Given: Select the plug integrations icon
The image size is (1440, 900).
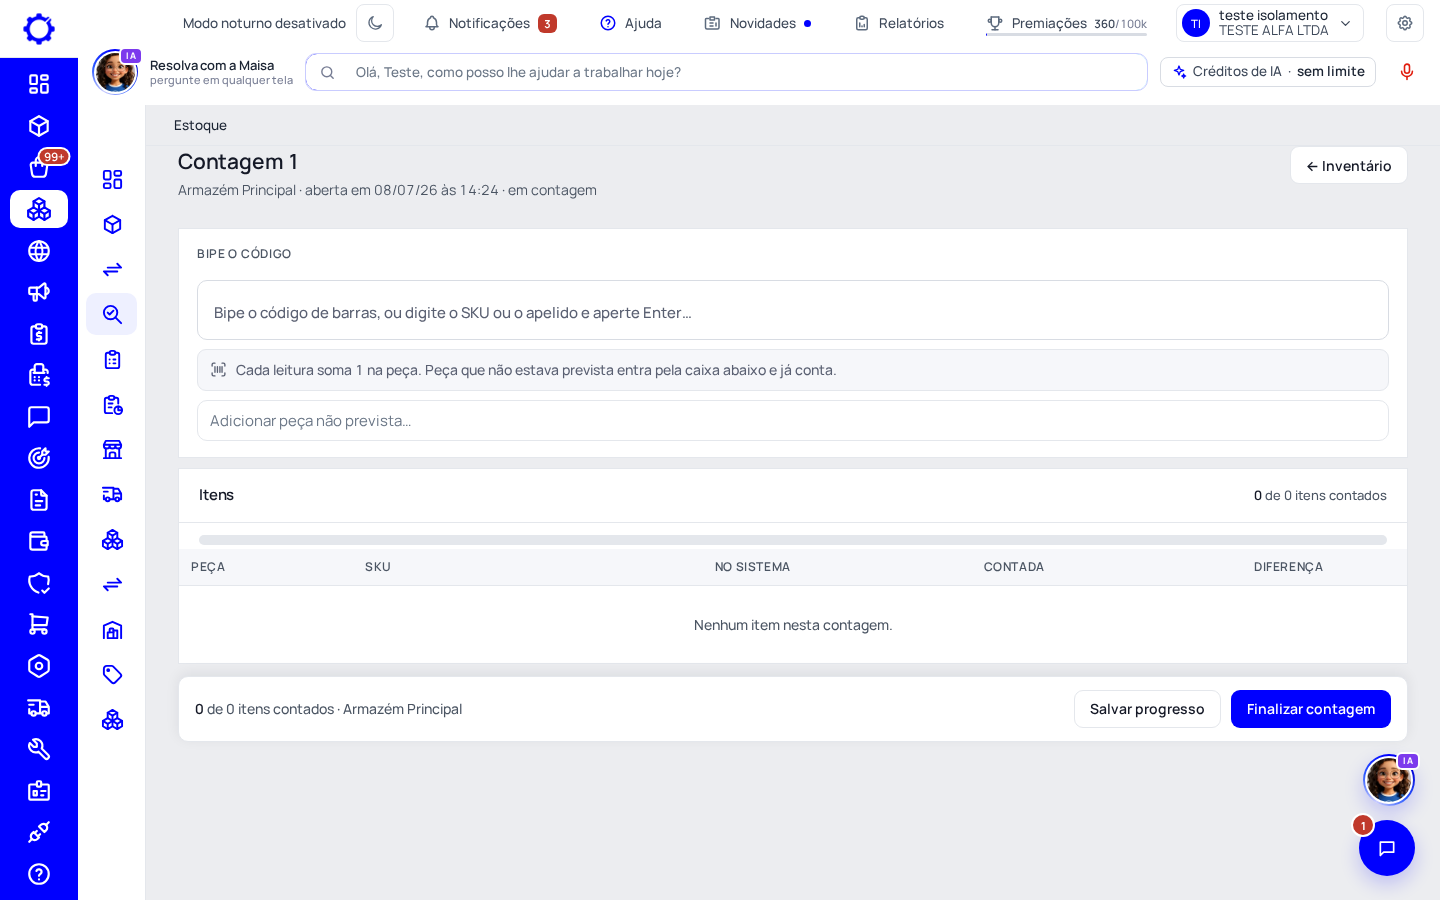Looking at the screenshot, I should (39, 832).
